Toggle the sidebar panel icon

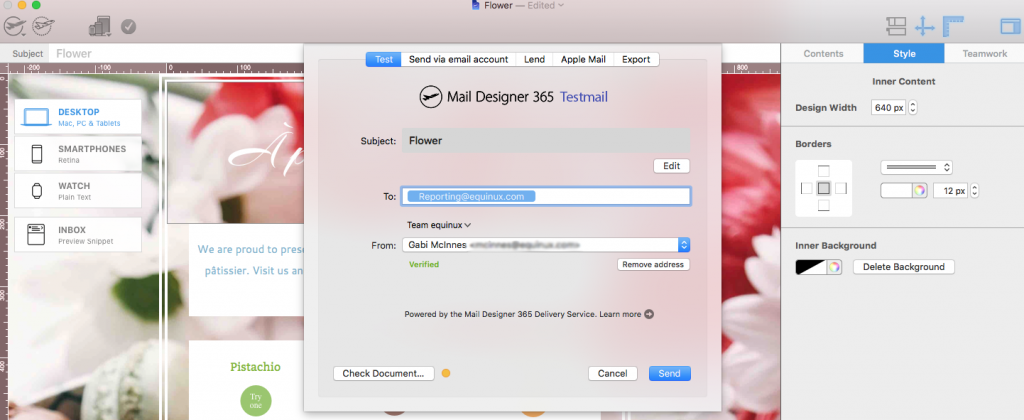(1010, 26)
